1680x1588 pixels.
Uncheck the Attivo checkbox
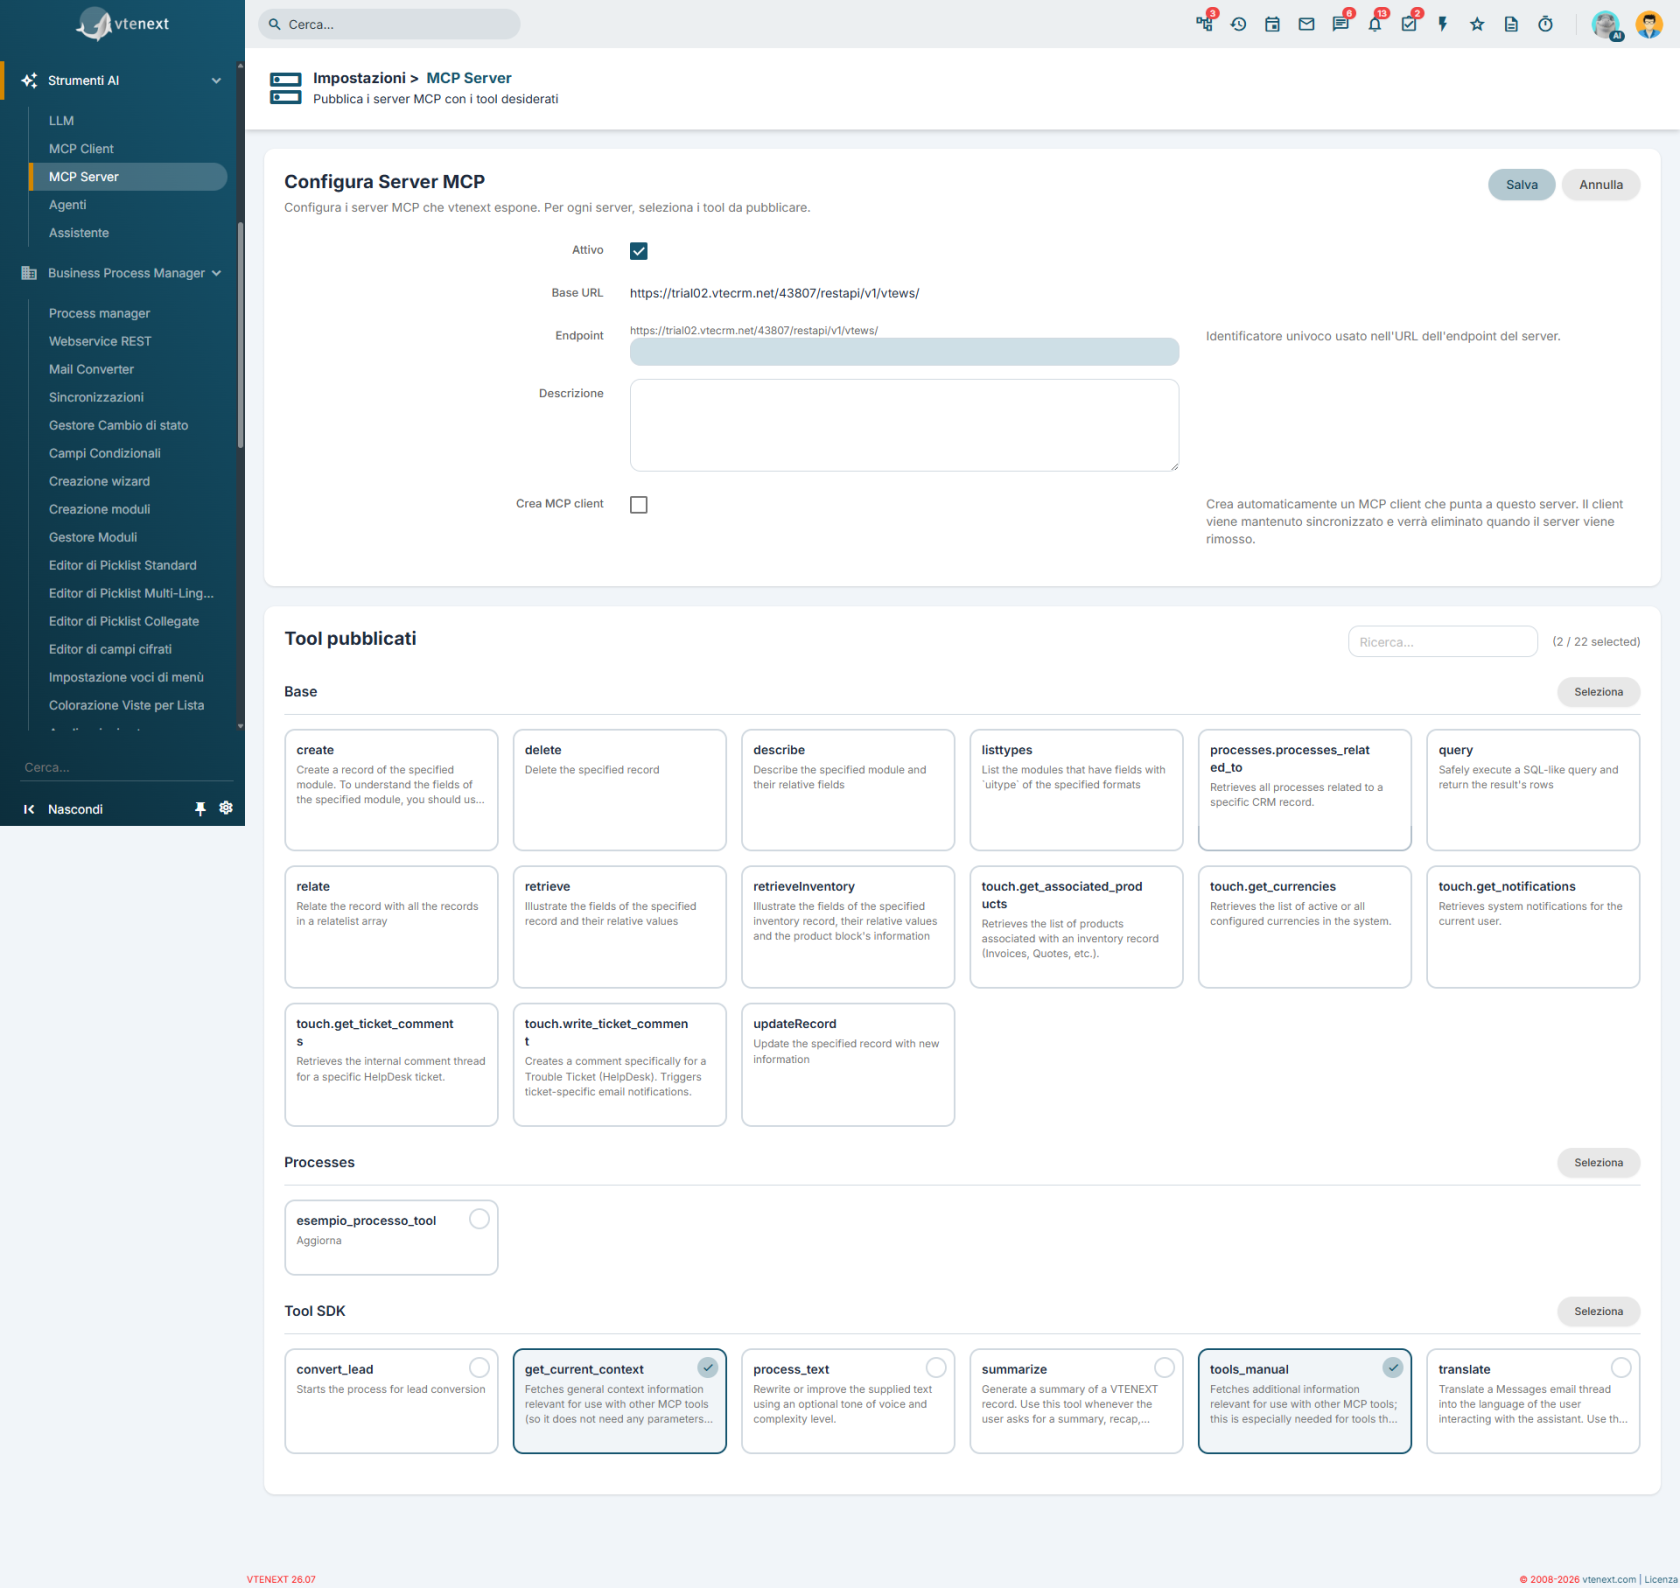(x=639, y=251)
